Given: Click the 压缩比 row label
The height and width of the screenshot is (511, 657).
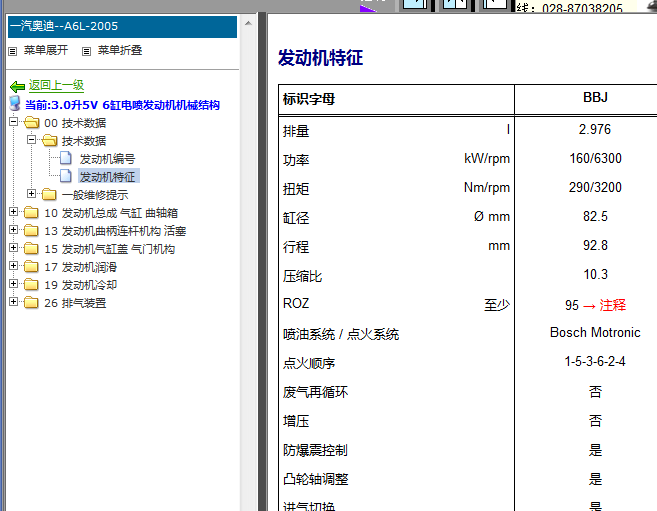Looking at the screenshot, I should click(x=303, y=276).
